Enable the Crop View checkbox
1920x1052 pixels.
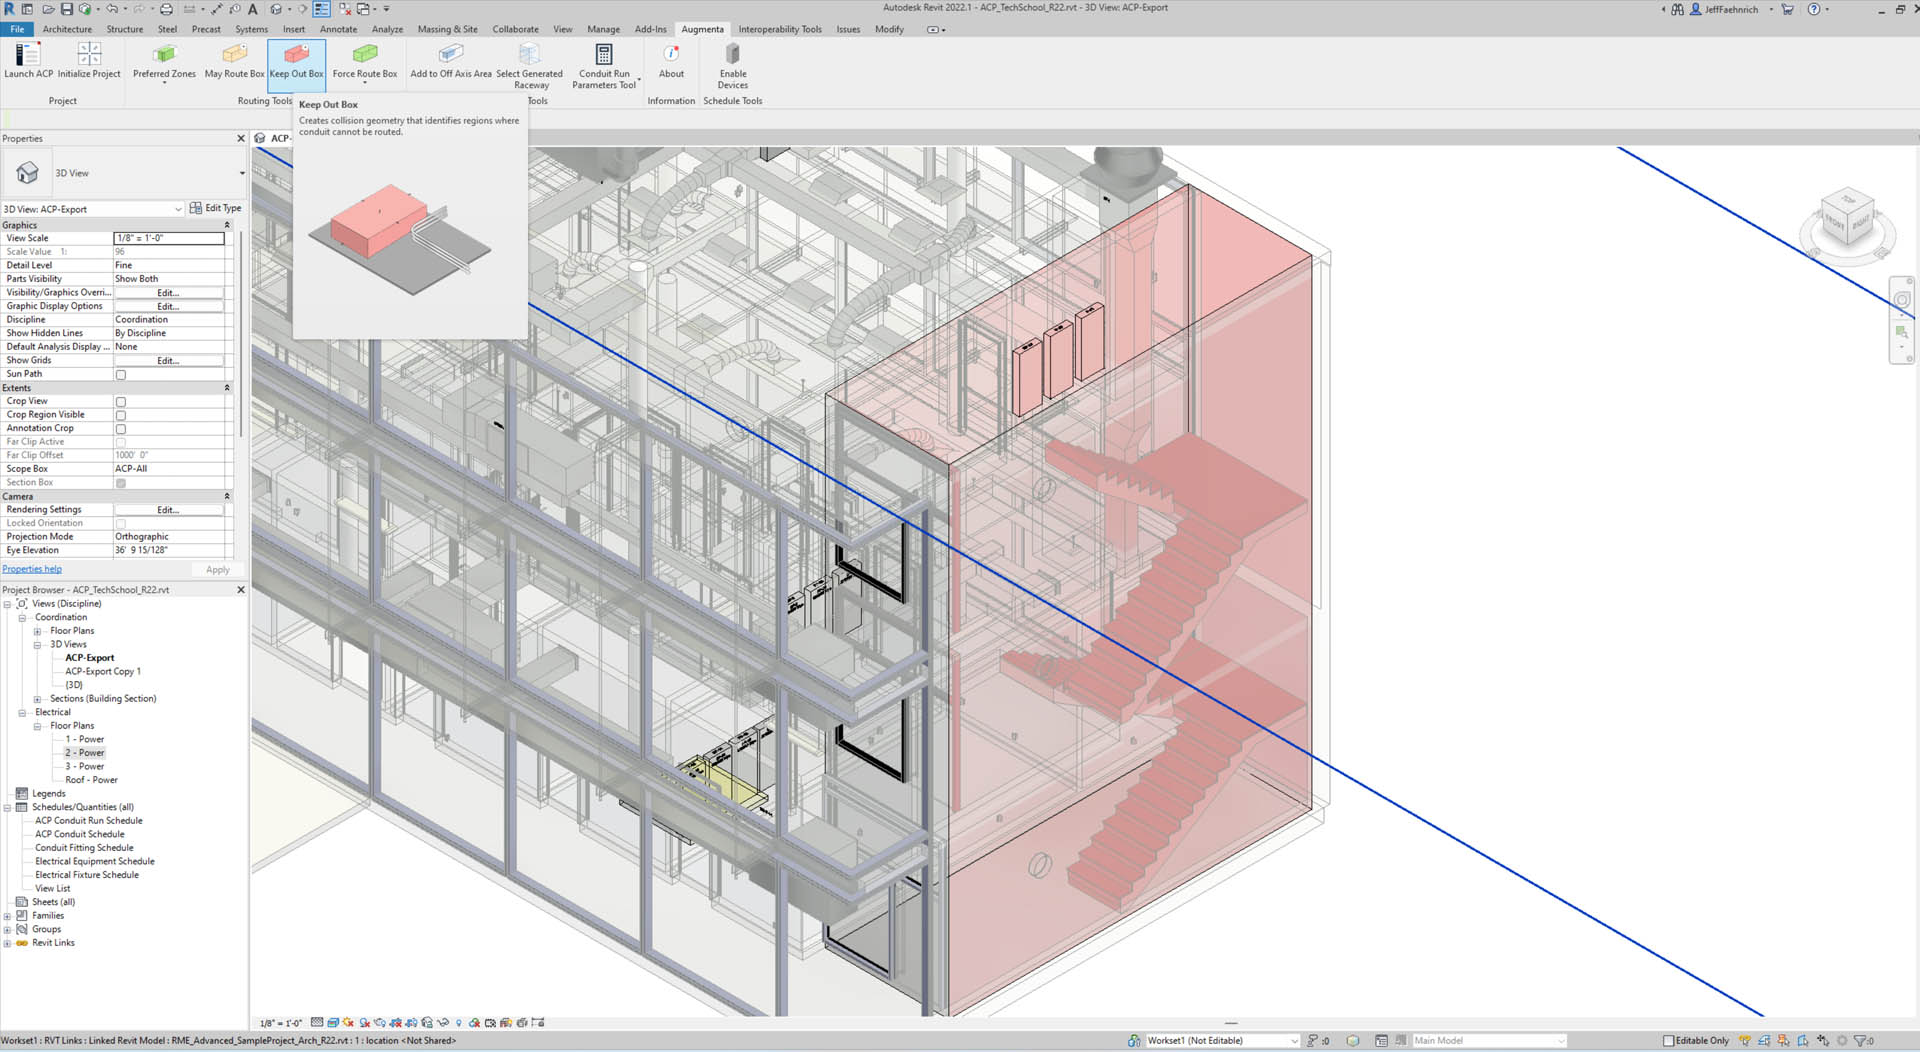pos(121,402)
